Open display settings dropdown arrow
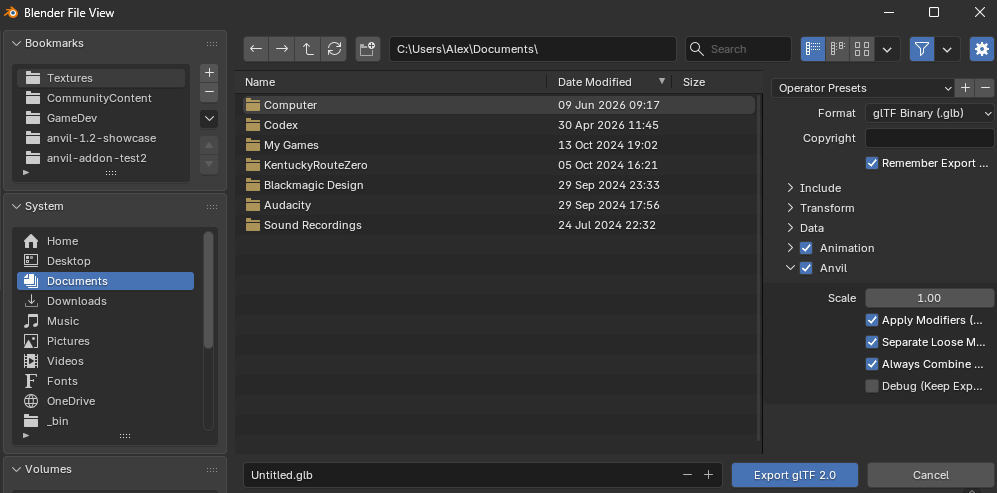The image size is (997, 493). point(888,49)
